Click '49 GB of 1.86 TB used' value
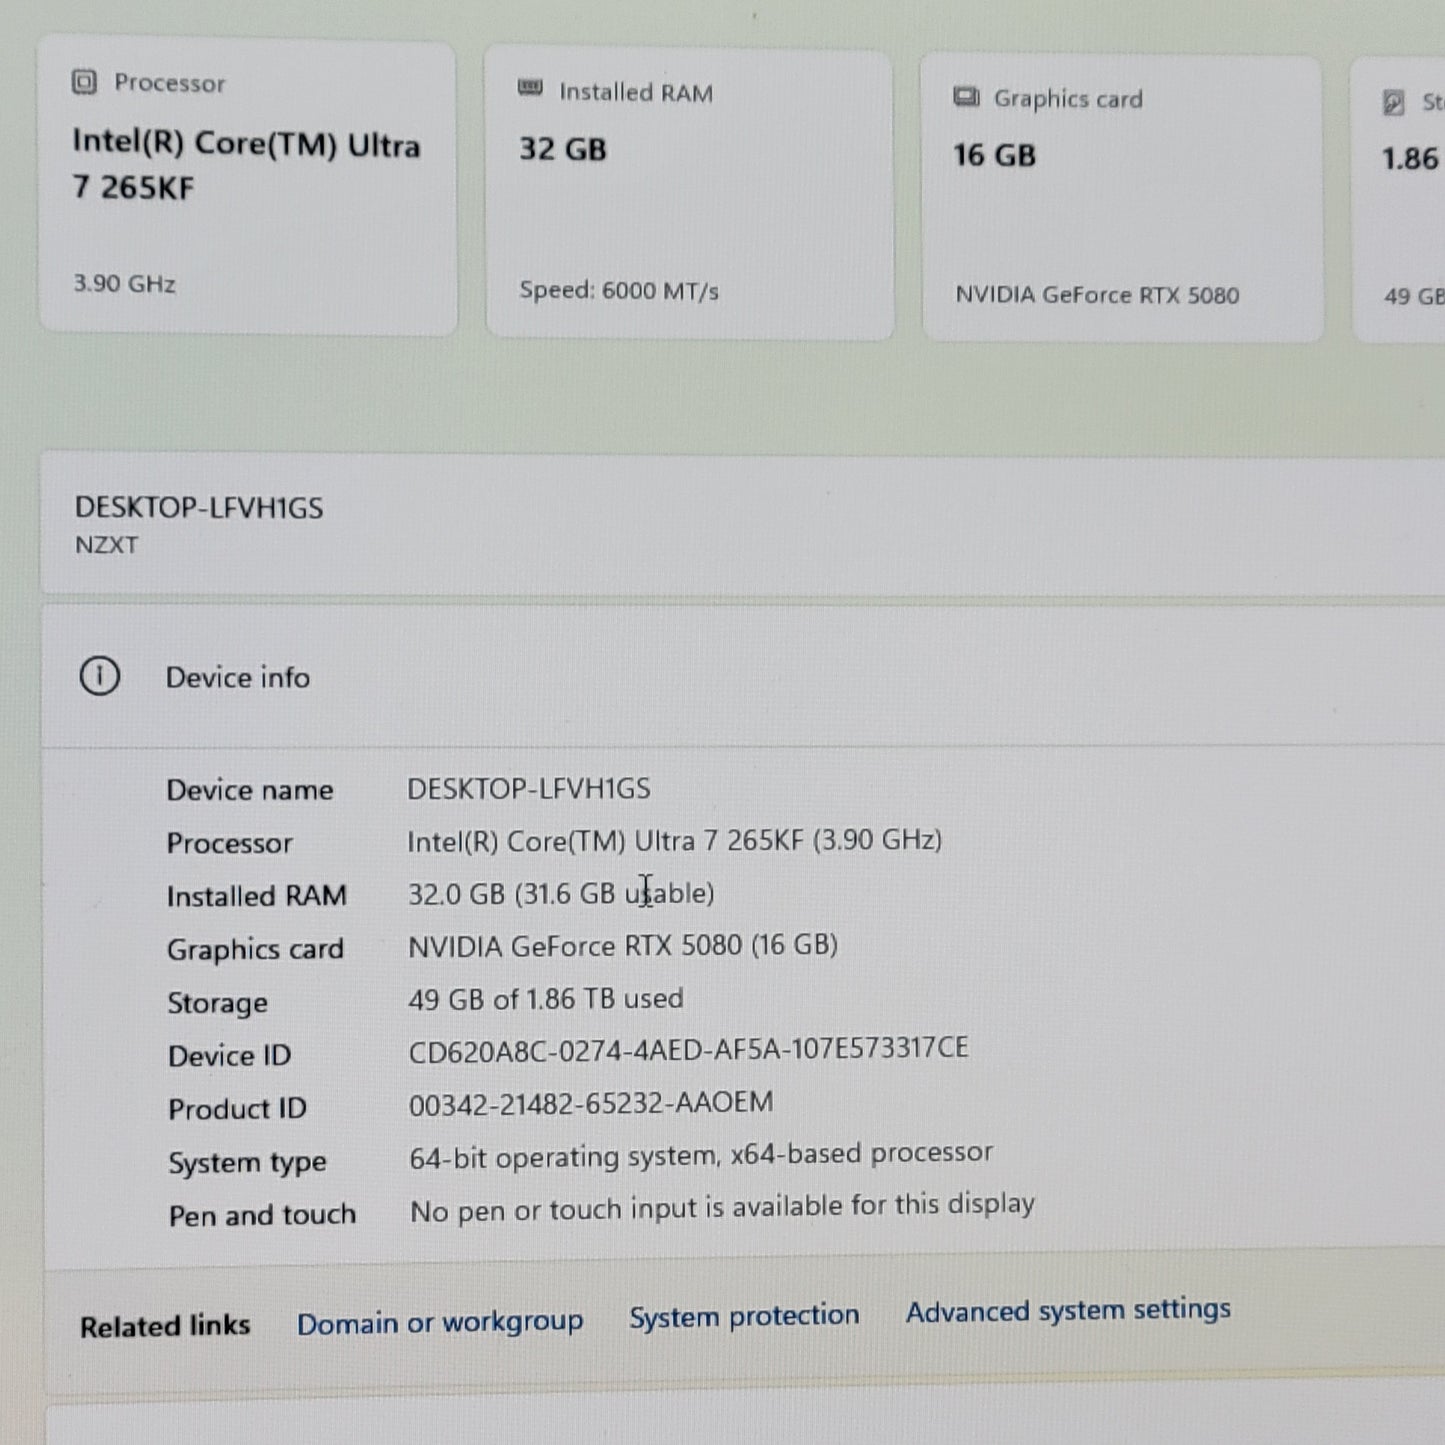The width and height of the screenshot is (1445, 1445). [546, 999]
